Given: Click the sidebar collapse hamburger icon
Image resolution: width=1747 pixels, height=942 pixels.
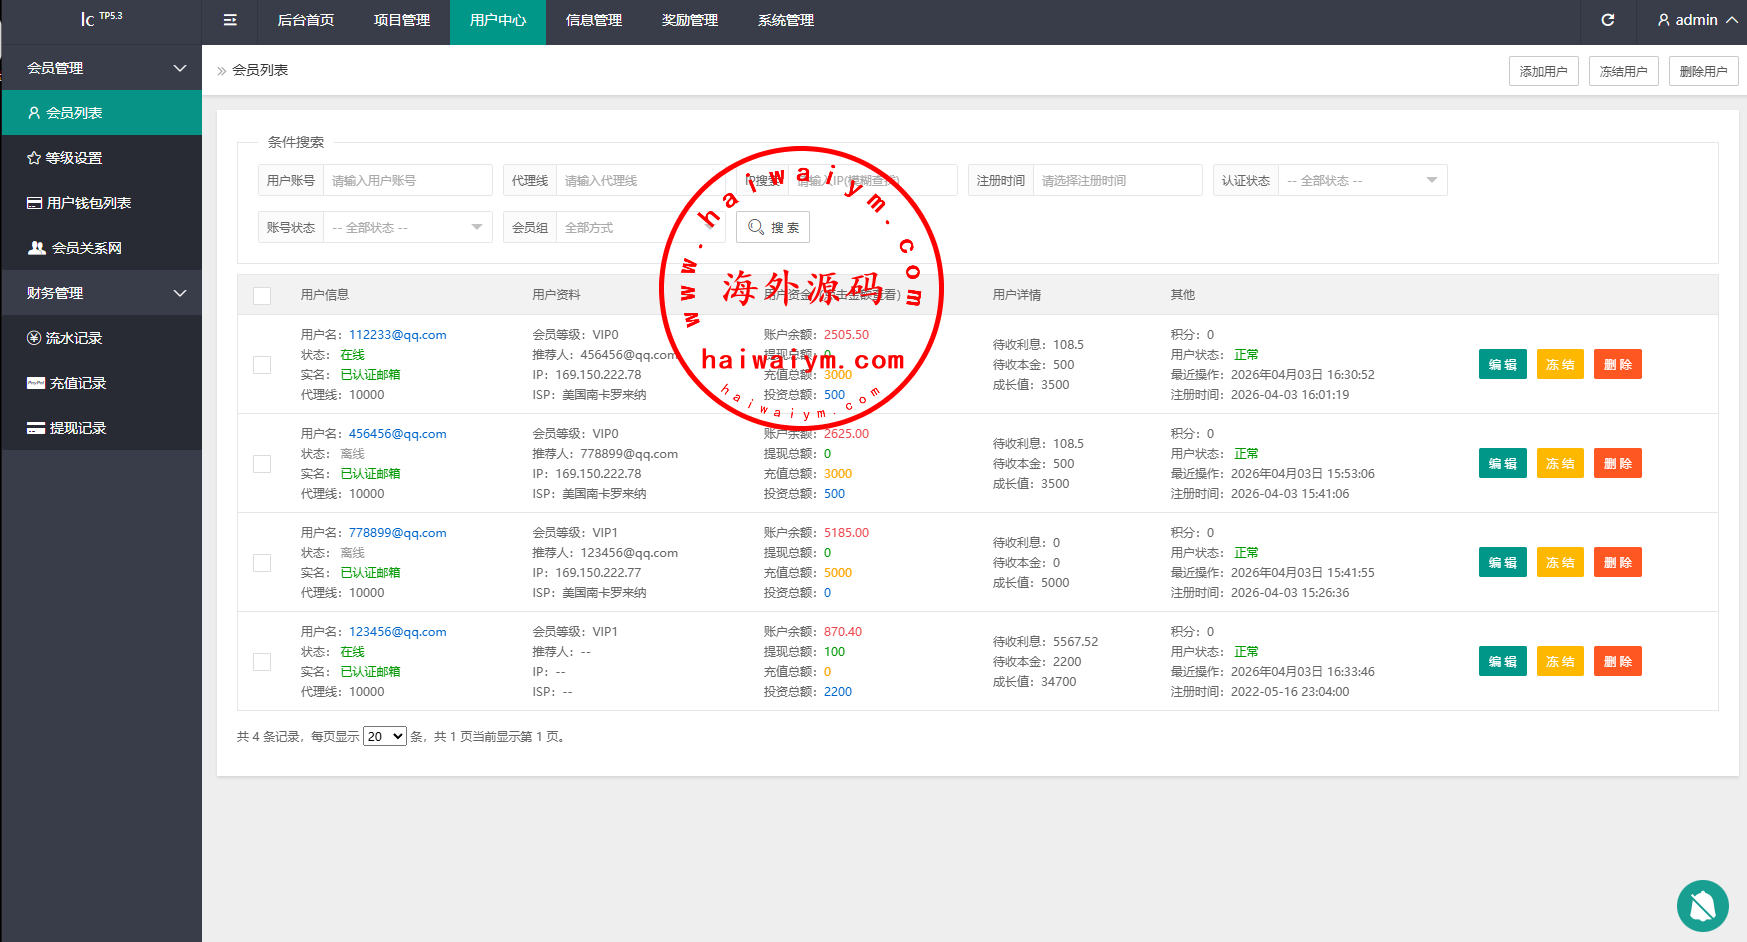Looking at the screenshot, I should pyautogui.click(x=230, y=20).
